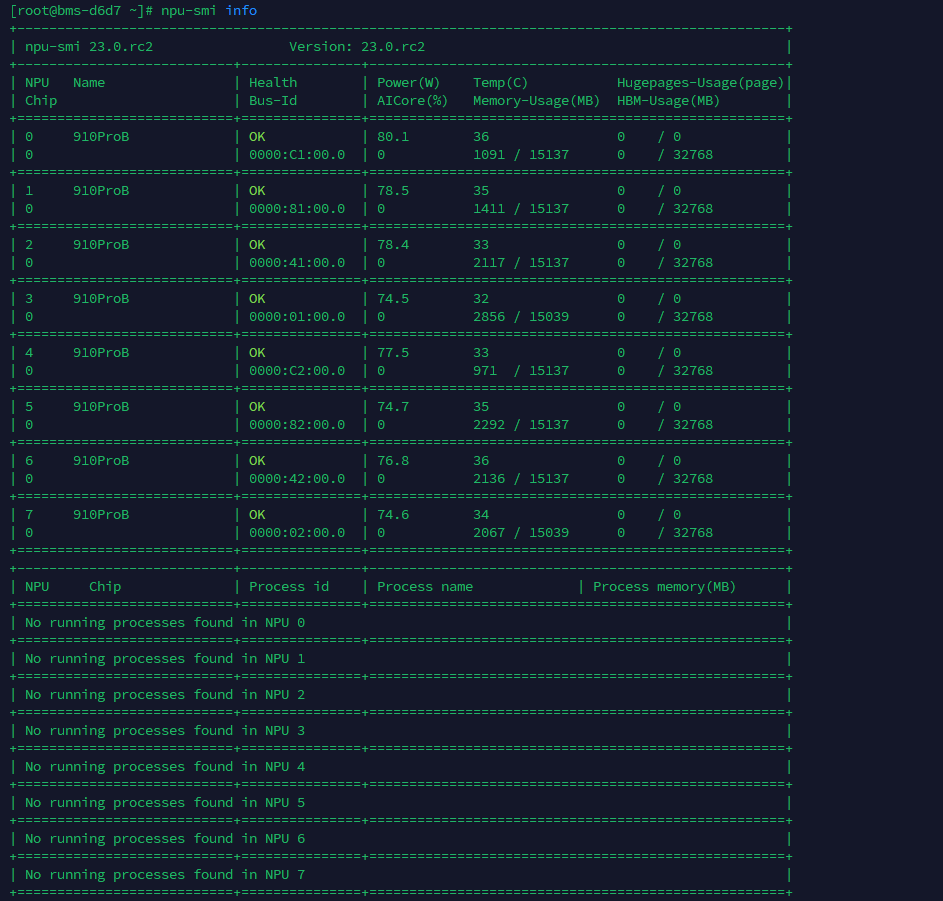
Task: Select the version text '23.0.rc2' after Version:
Action: pos(393,47)
